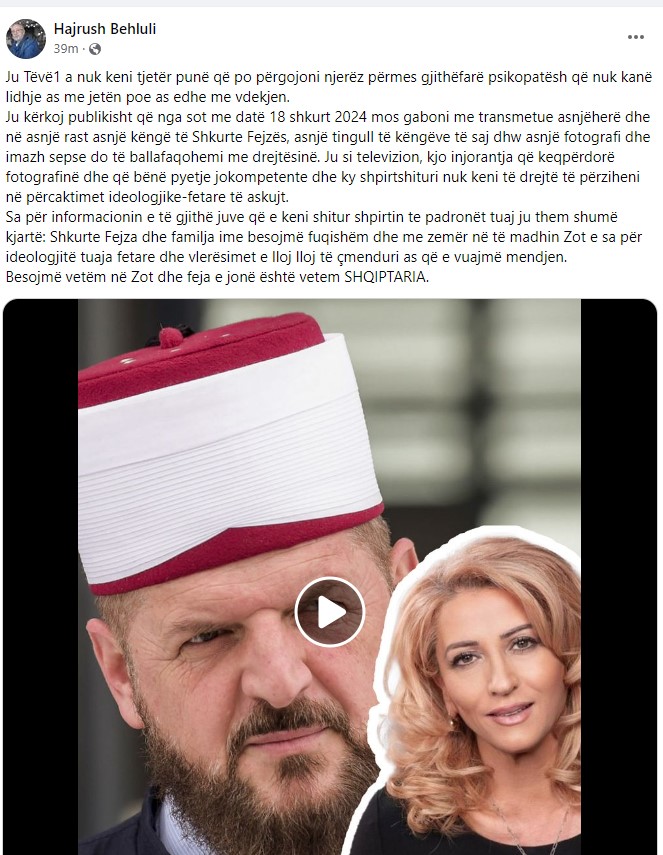Open the Hajrush Behluli name link
The image size is (663, 855).
pyautogui.click(x=105, y=29)
